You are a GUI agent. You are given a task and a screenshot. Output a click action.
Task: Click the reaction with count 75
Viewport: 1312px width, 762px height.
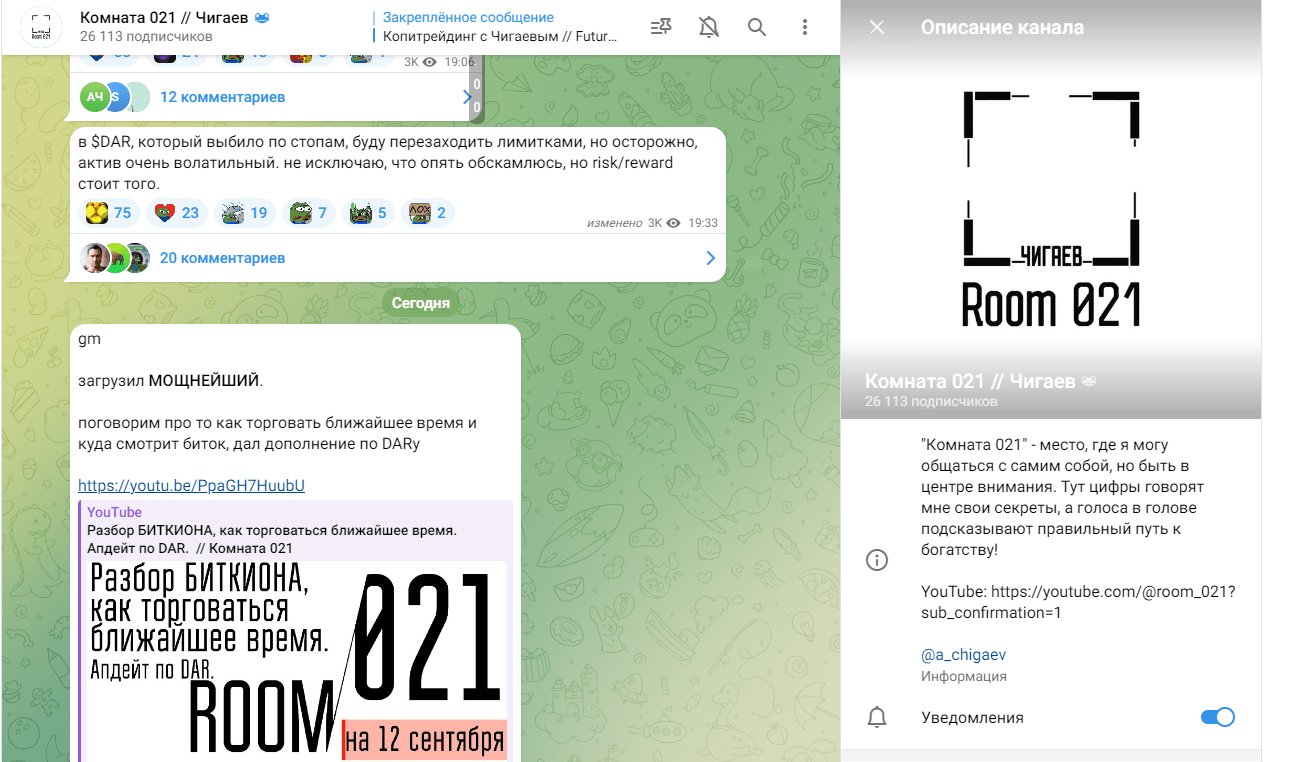[x=108, y=212]
